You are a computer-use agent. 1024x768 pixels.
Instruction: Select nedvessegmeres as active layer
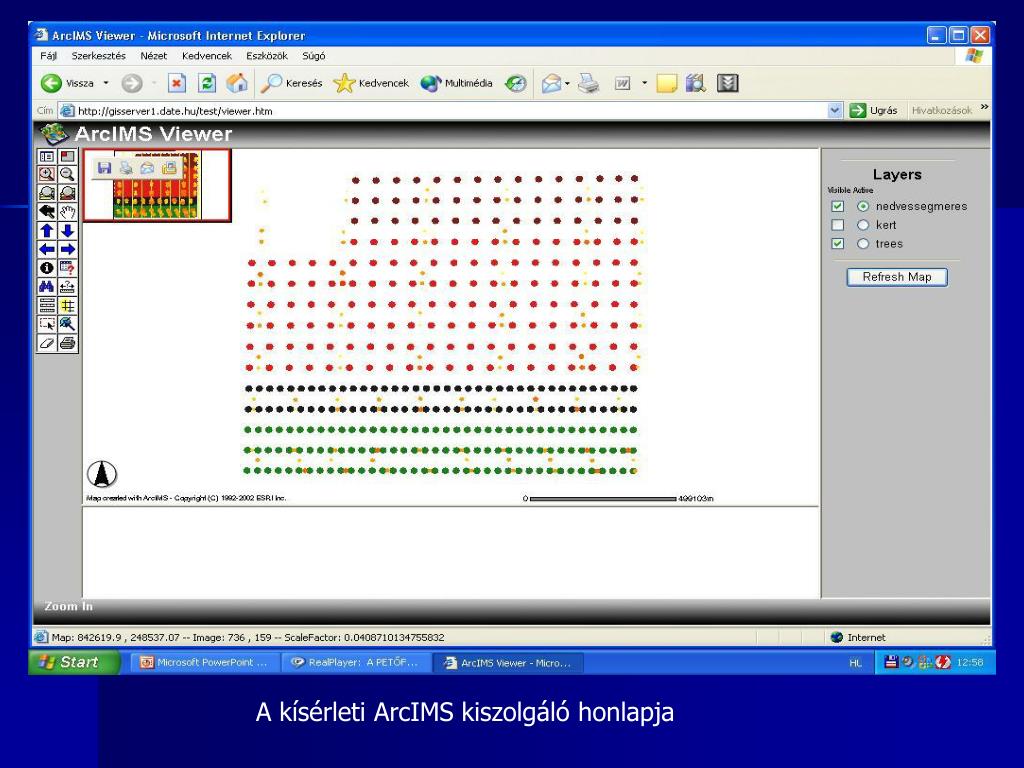click(863, 206)
